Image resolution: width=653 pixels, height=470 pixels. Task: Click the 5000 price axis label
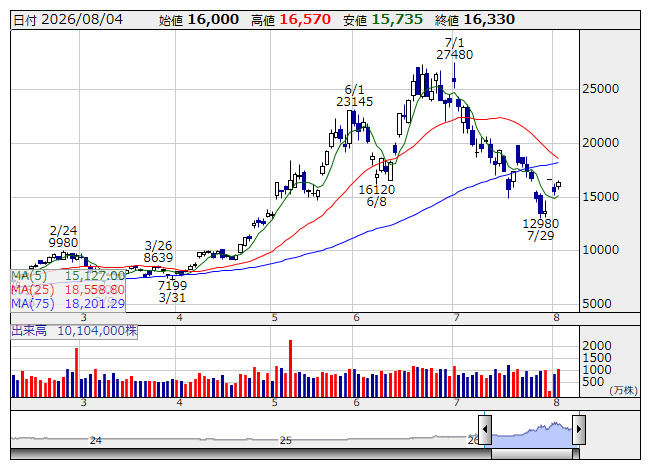(597, 303)
